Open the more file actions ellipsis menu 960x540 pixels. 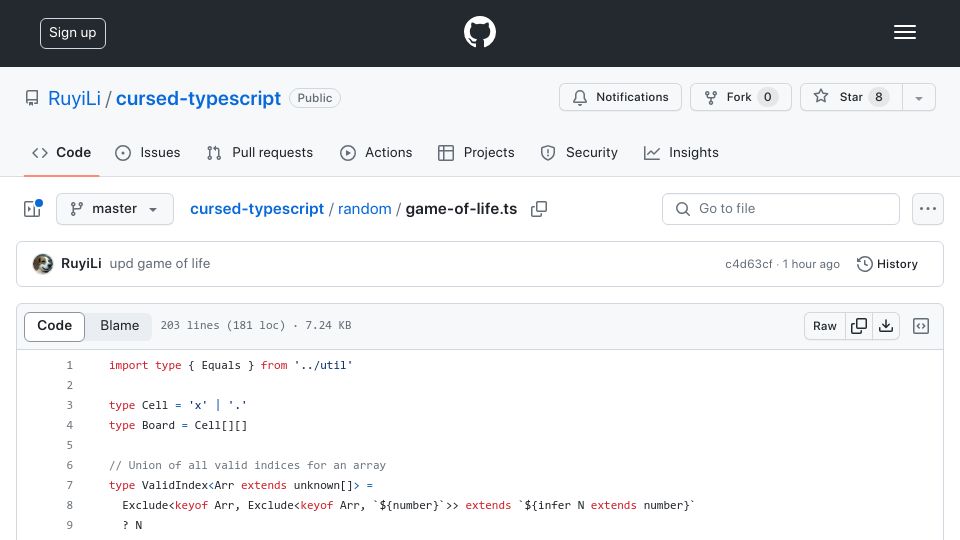[x=928, y=209]
